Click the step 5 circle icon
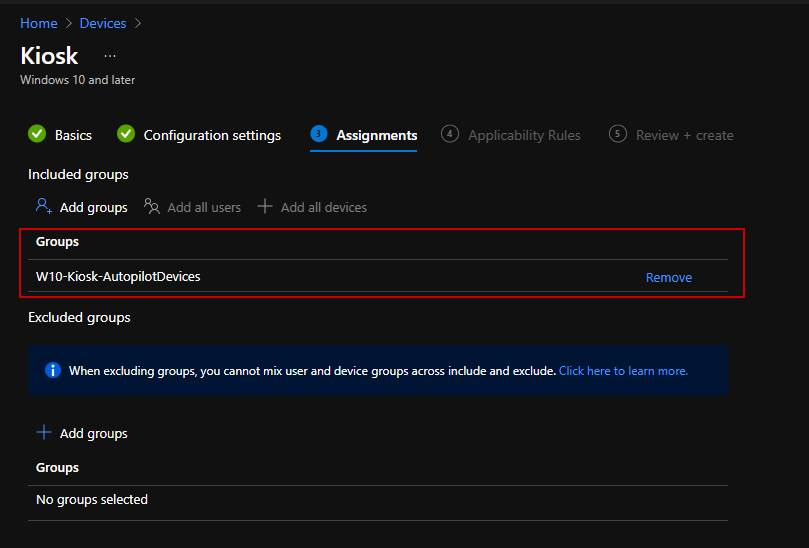Viewport: 809px width, 548px height. click(618, 134)
